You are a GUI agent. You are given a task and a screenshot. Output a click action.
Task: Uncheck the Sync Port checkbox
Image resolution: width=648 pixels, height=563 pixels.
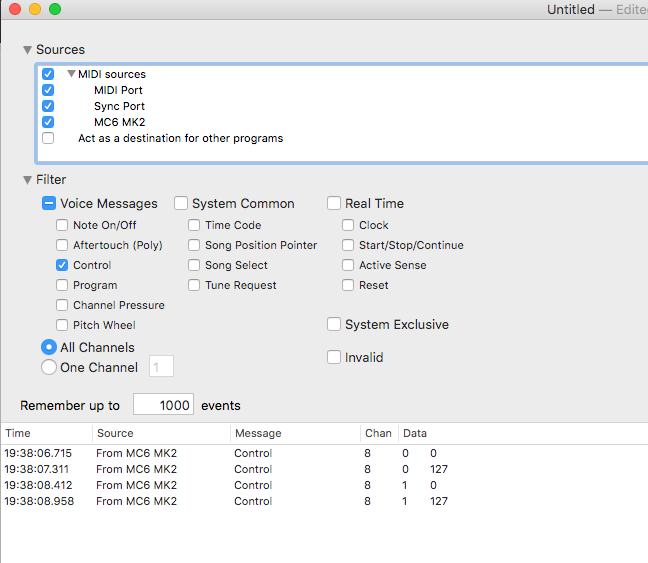(x=48, y=106)
